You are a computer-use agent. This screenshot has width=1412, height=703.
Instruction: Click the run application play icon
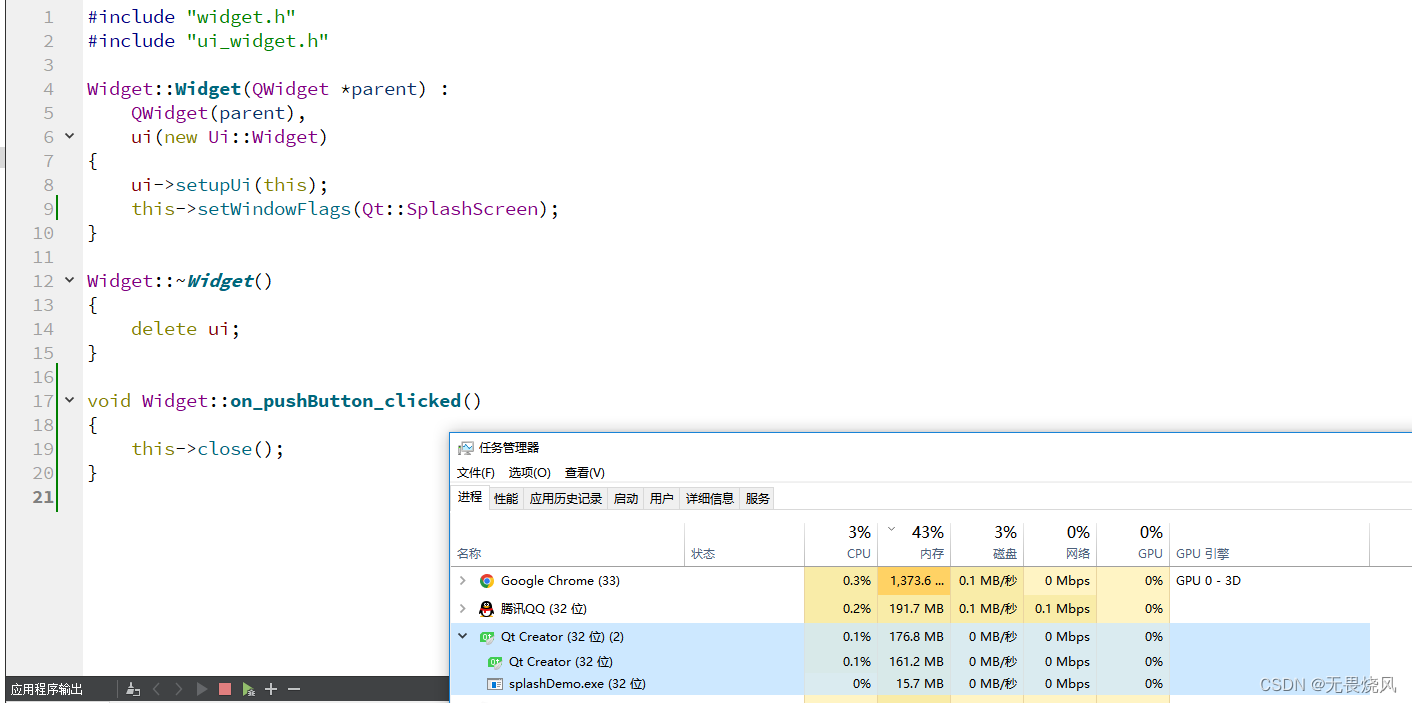coord(201,689)
